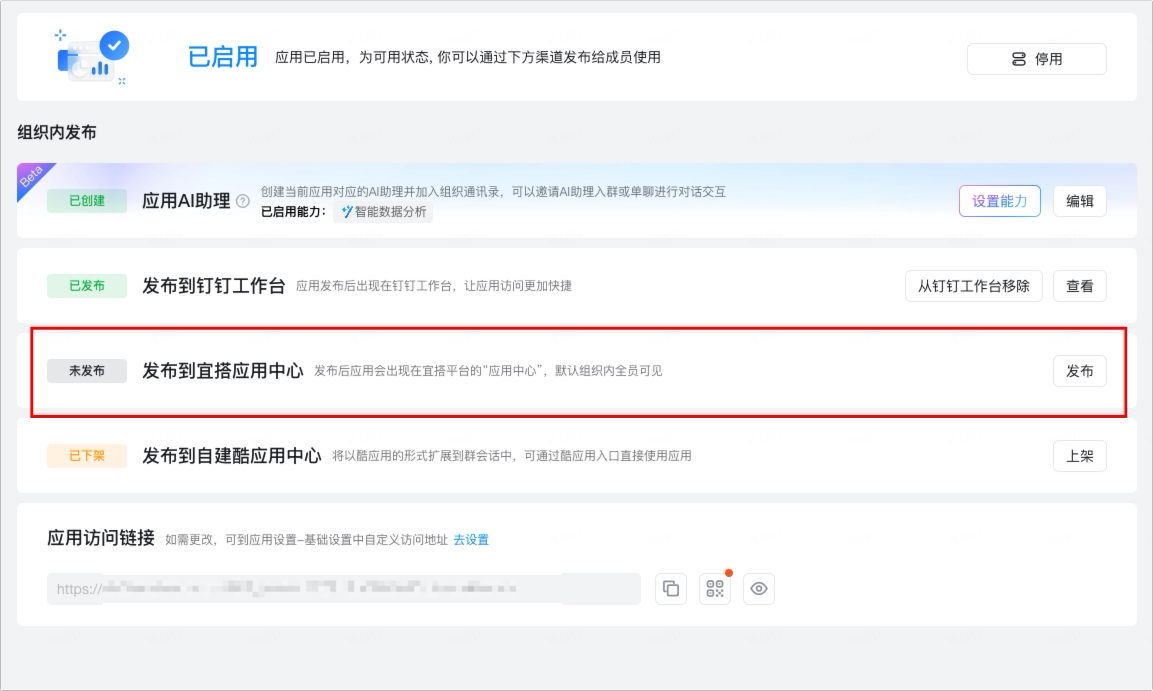Viewport: 1153px width, 691px height.
Task: Follow the 去设置 link
Action: (x=471, y=540)
